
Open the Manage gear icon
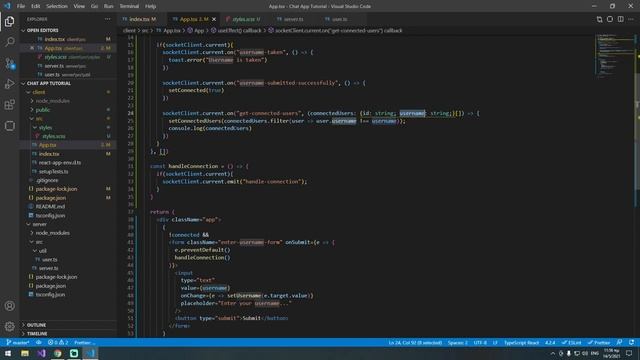tap(9, 326)
